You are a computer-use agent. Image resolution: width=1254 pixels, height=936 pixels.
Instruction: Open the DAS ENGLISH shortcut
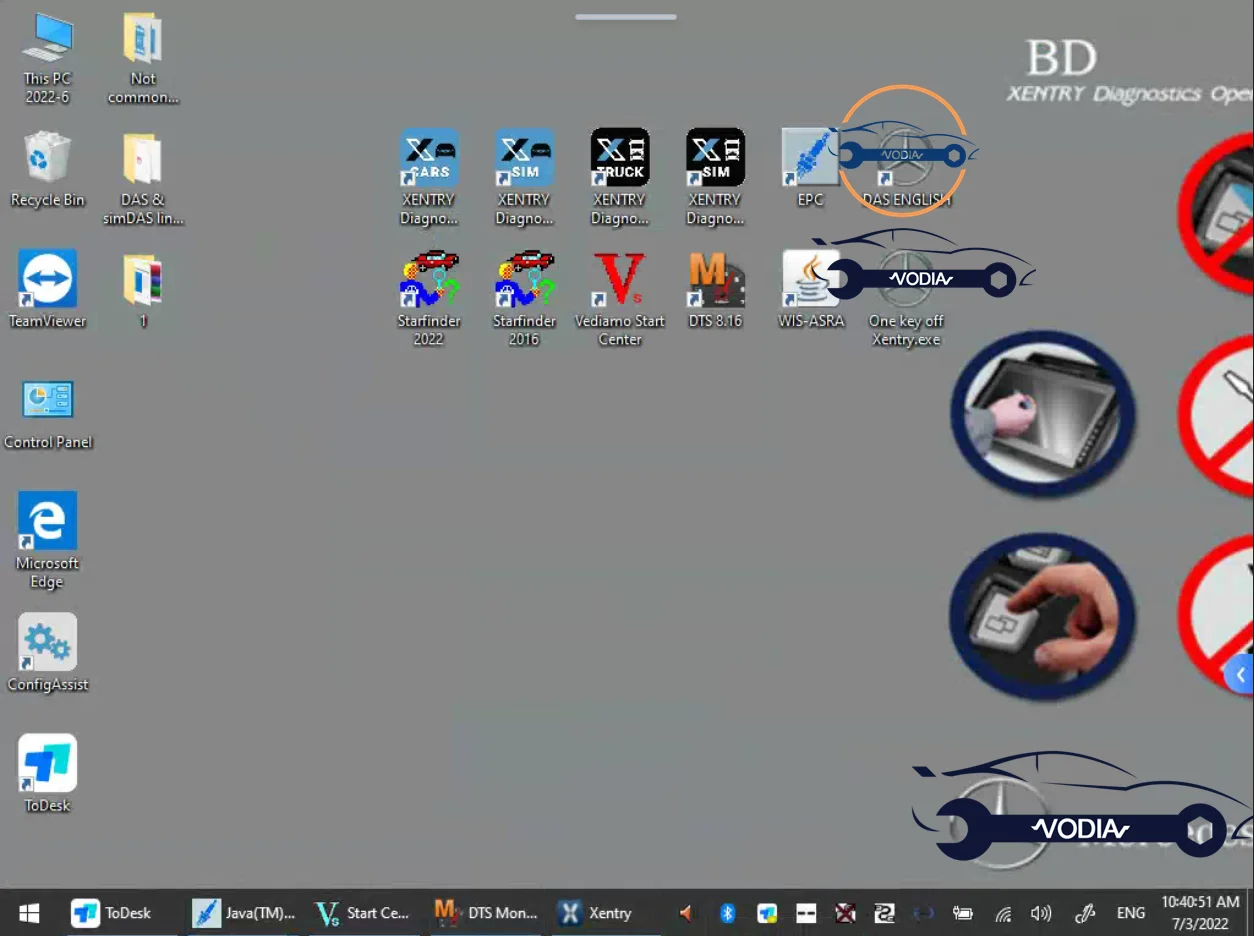tap(906, 167)
